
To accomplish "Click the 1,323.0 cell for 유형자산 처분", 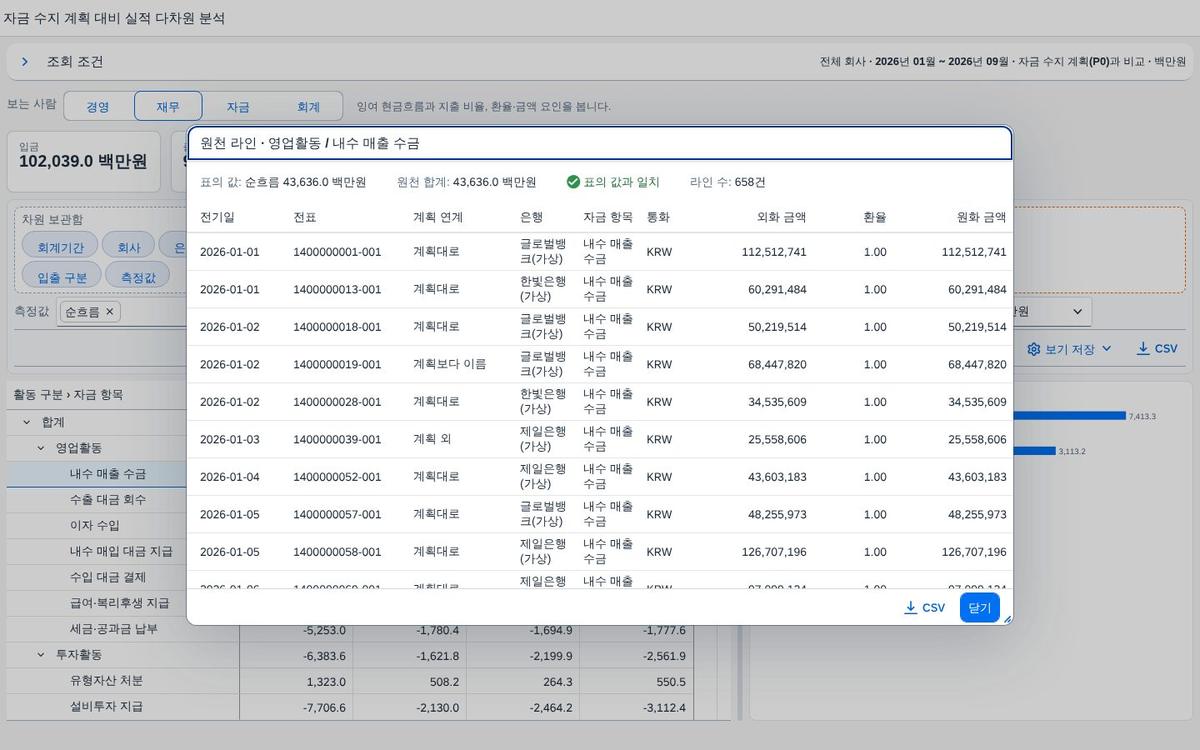I will click(x=296, y=682).
